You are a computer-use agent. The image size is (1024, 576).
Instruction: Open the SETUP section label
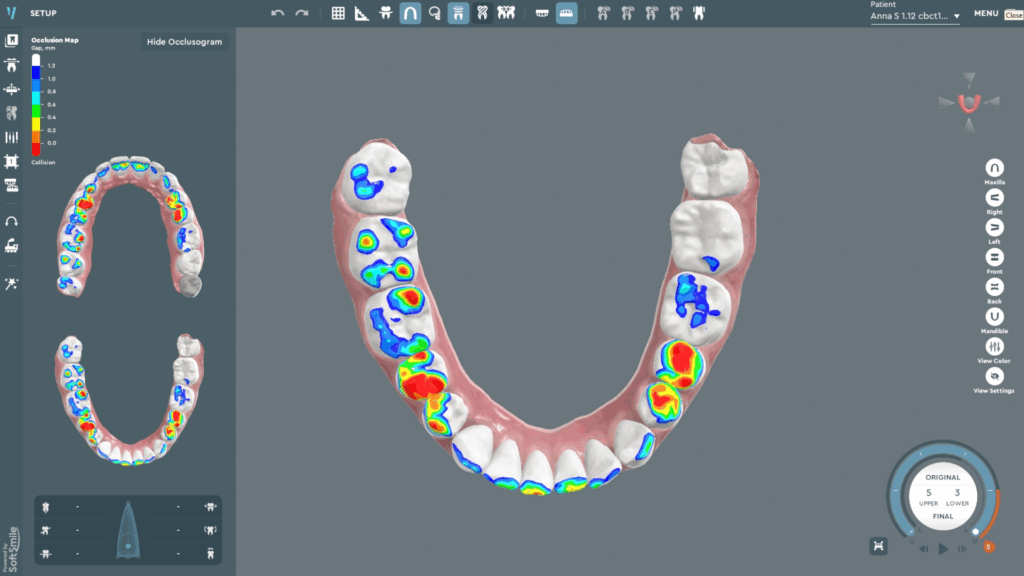(43, 14)
